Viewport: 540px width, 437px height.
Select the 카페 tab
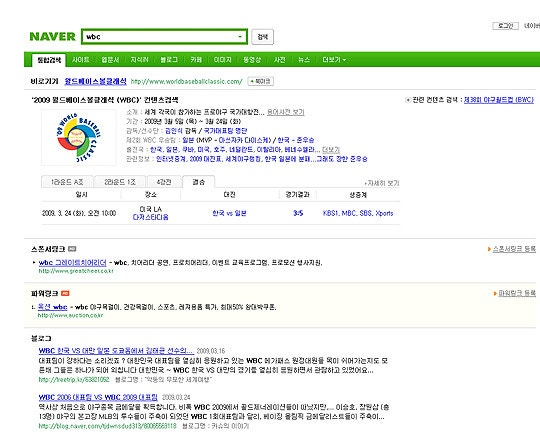[196, 60]
